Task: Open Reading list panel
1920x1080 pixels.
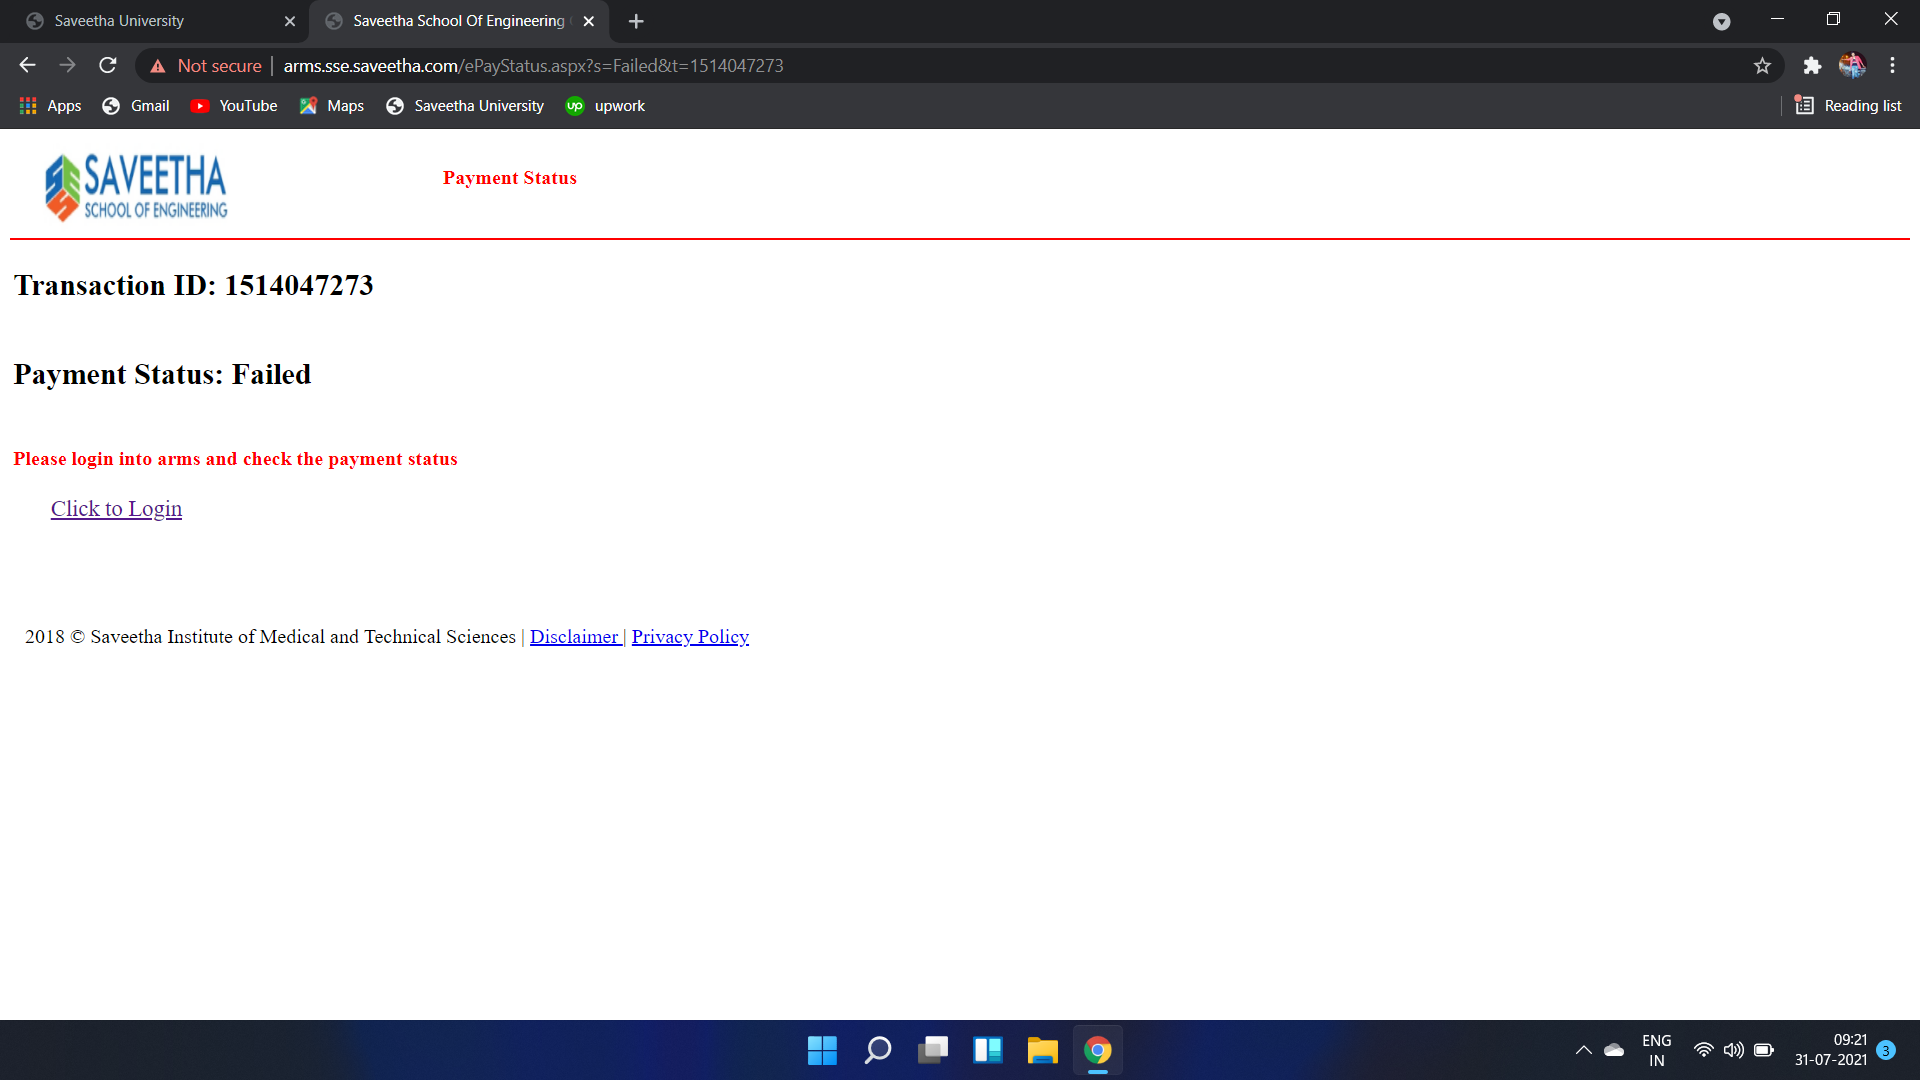Action: click(1848, 106)
